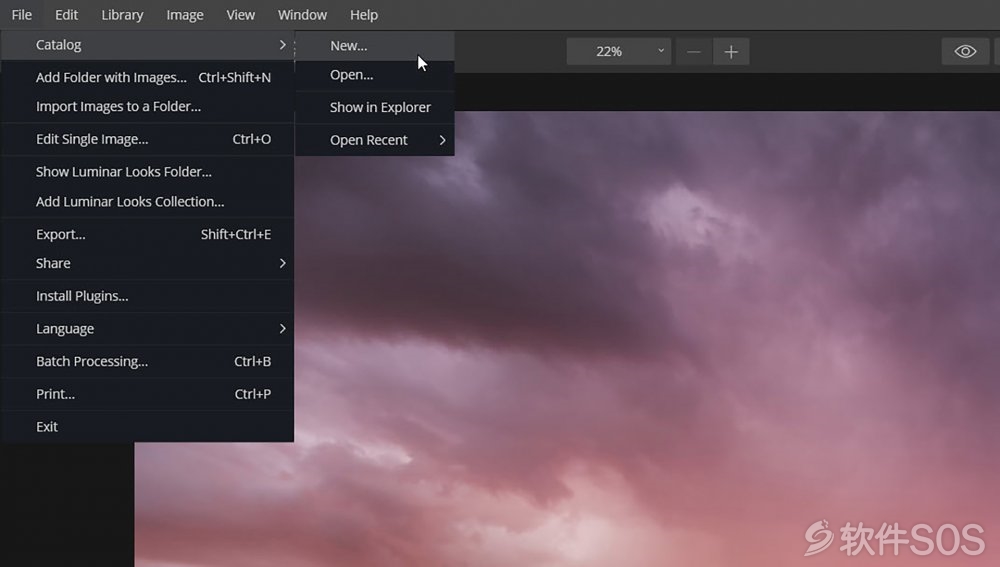Select Show in Explorer

(375, 107)
